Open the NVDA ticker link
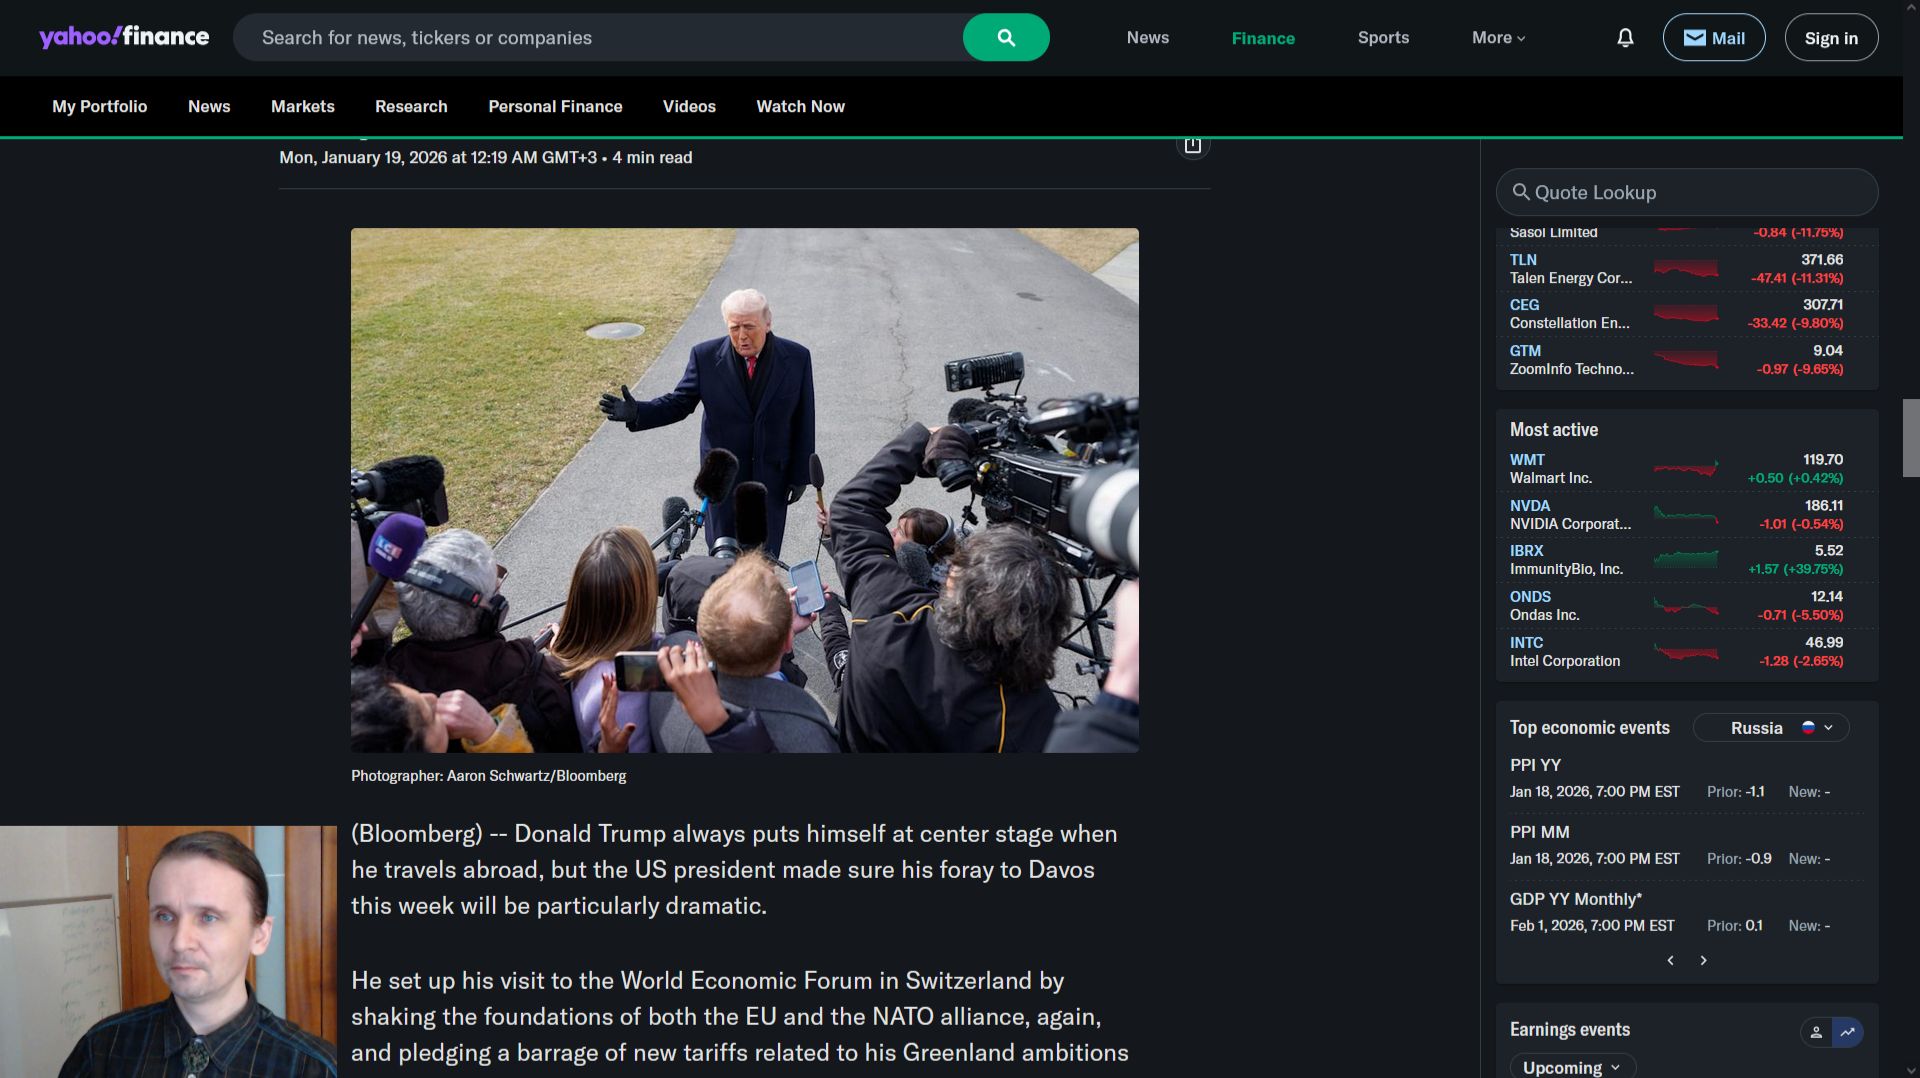The image size is (1920, 1078). (1530, 506)
